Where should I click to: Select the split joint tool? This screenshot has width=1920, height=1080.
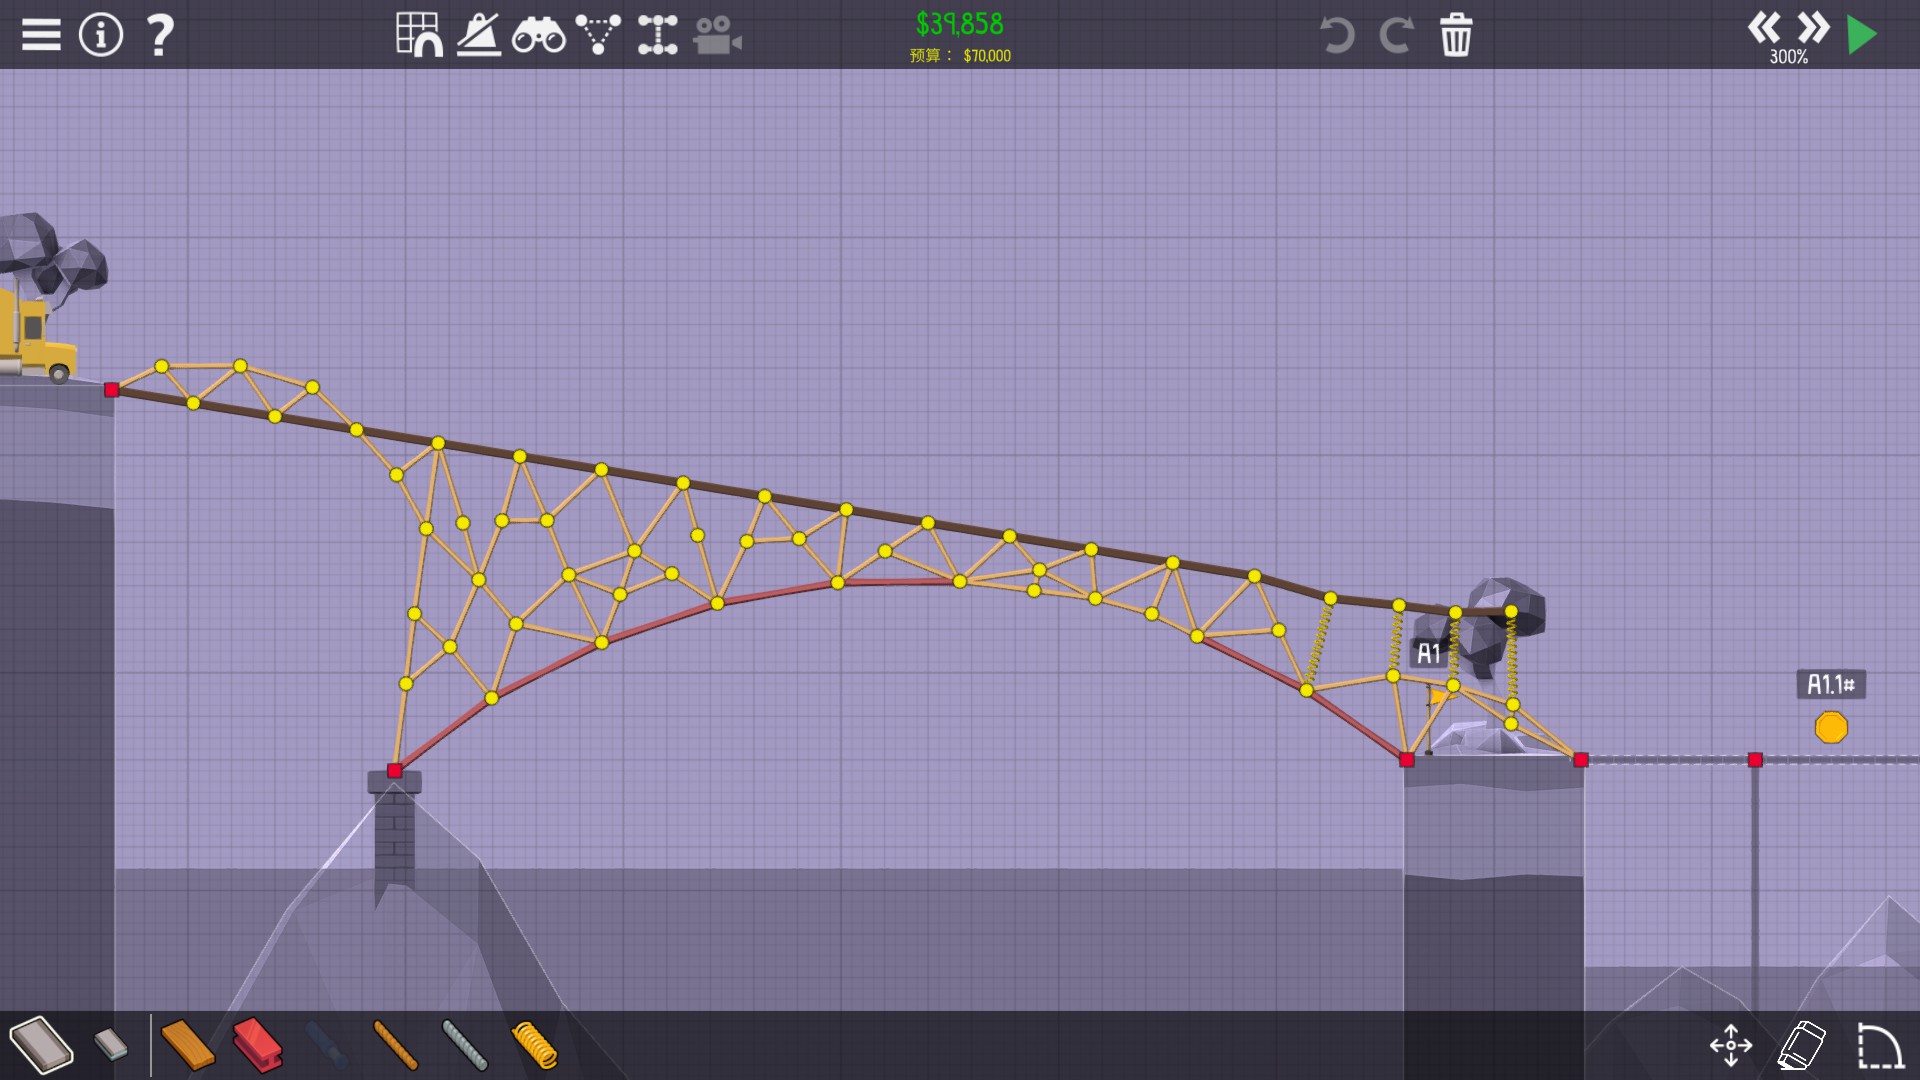657,35
